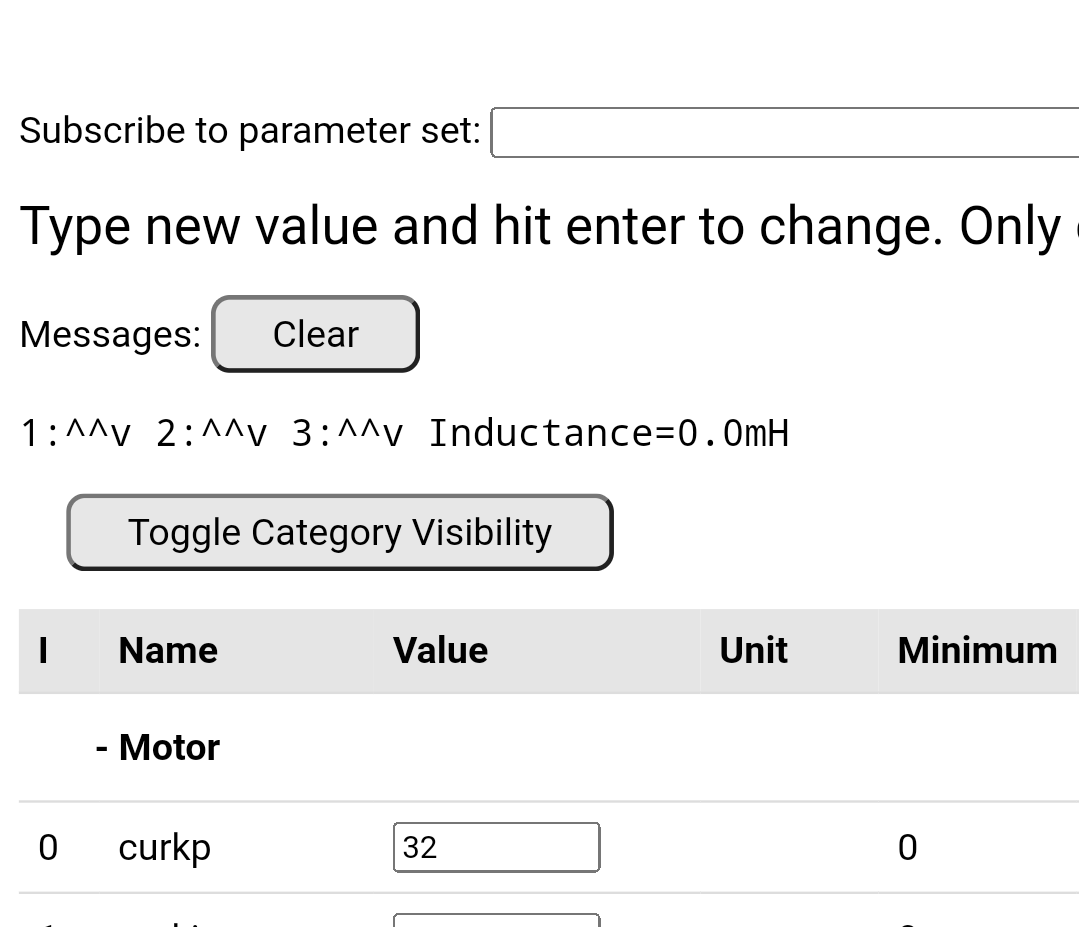Click the Inductance=0.0mH message text

tap(608, 434)
